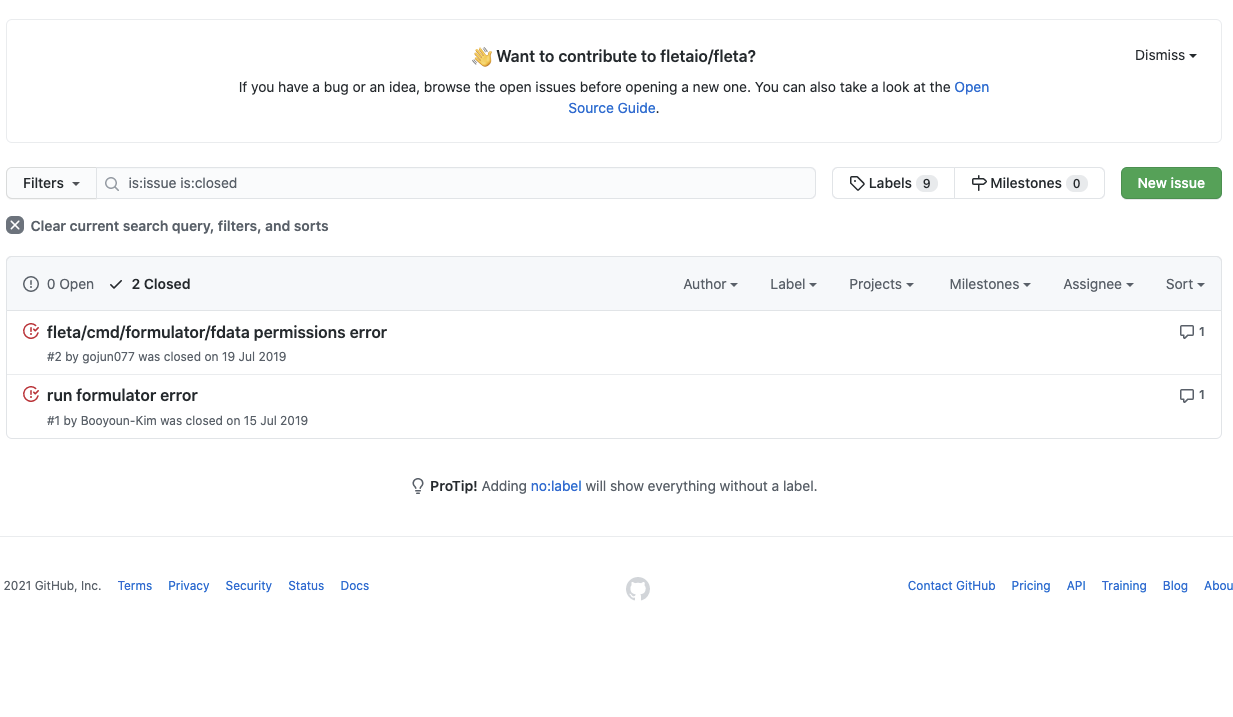Click the search magnifier icon

(x=112, y=183)
